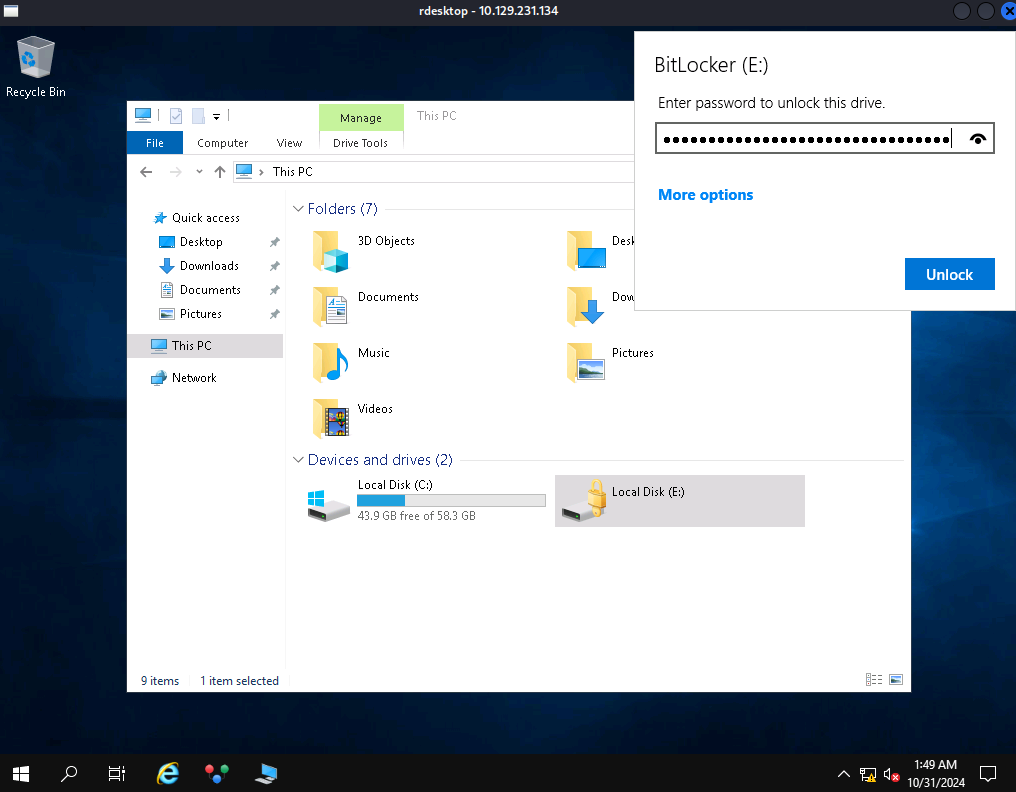1016x792 pixels.
Task: Click the Unlock button
Action: 949,274
